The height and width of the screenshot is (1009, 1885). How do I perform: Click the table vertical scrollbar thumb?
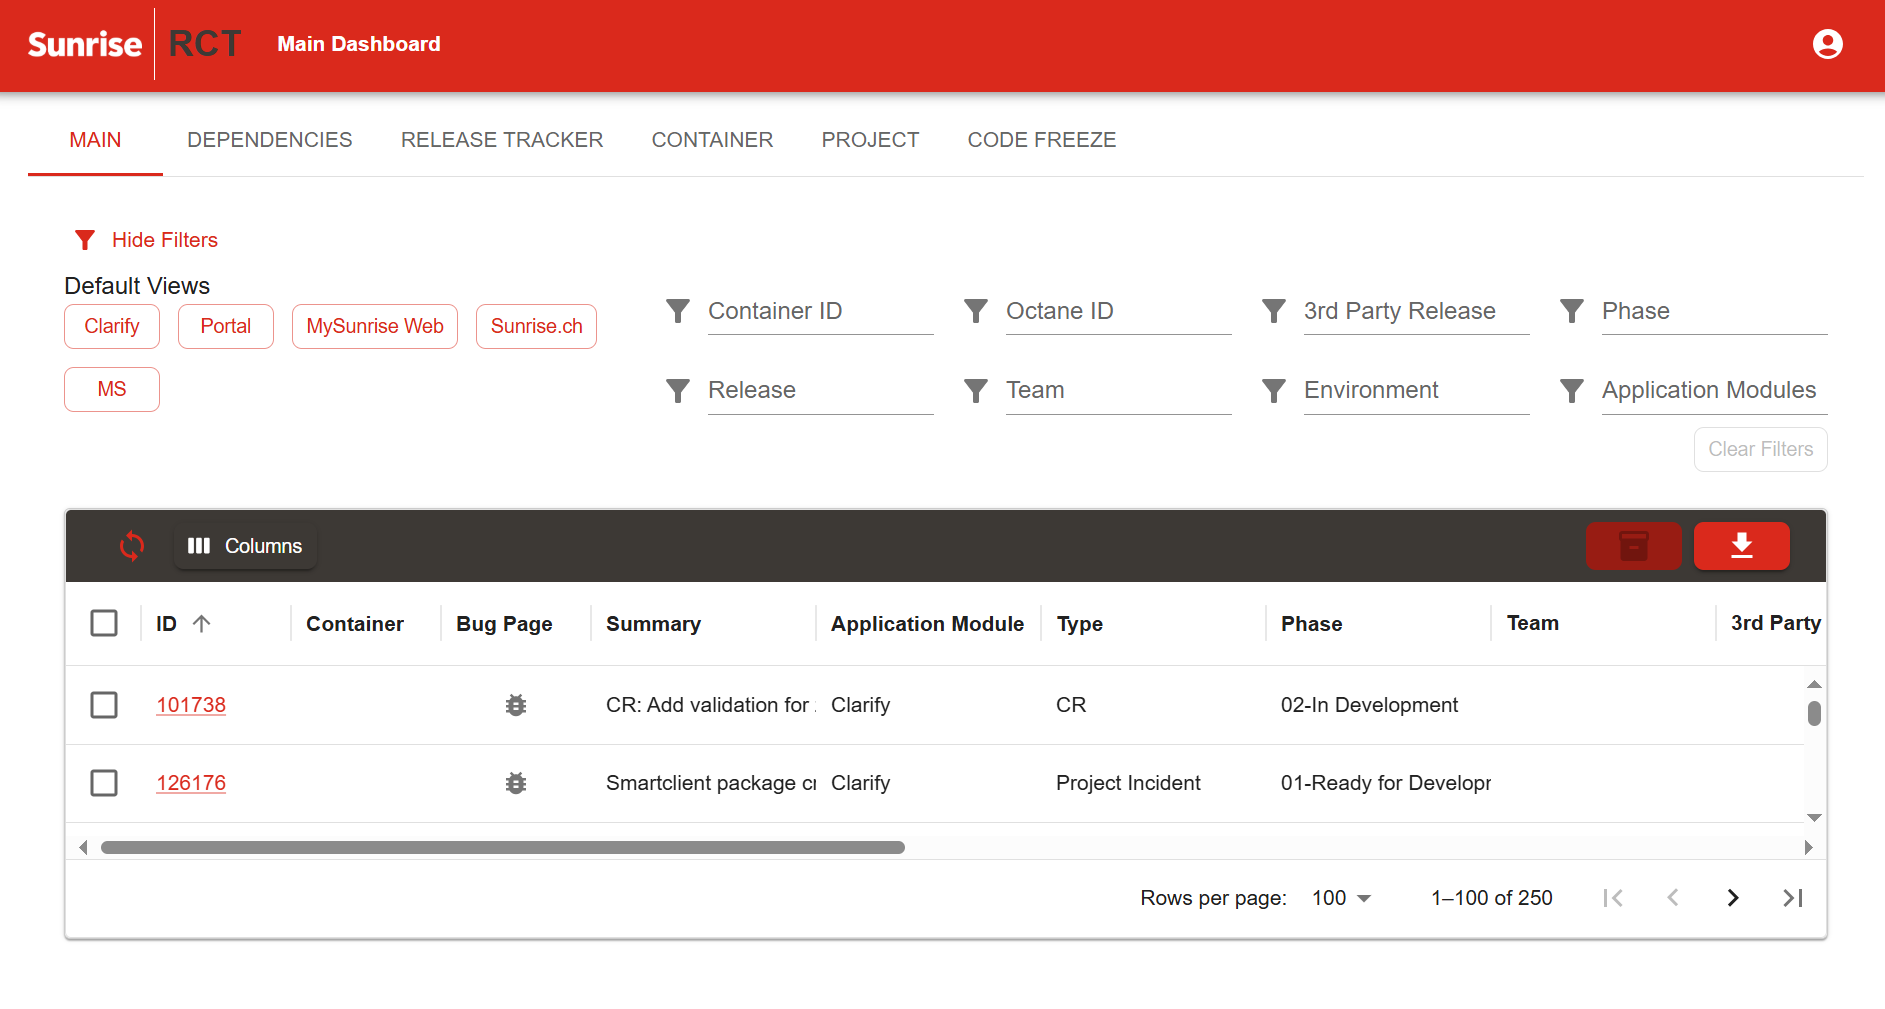point(1814,713)
